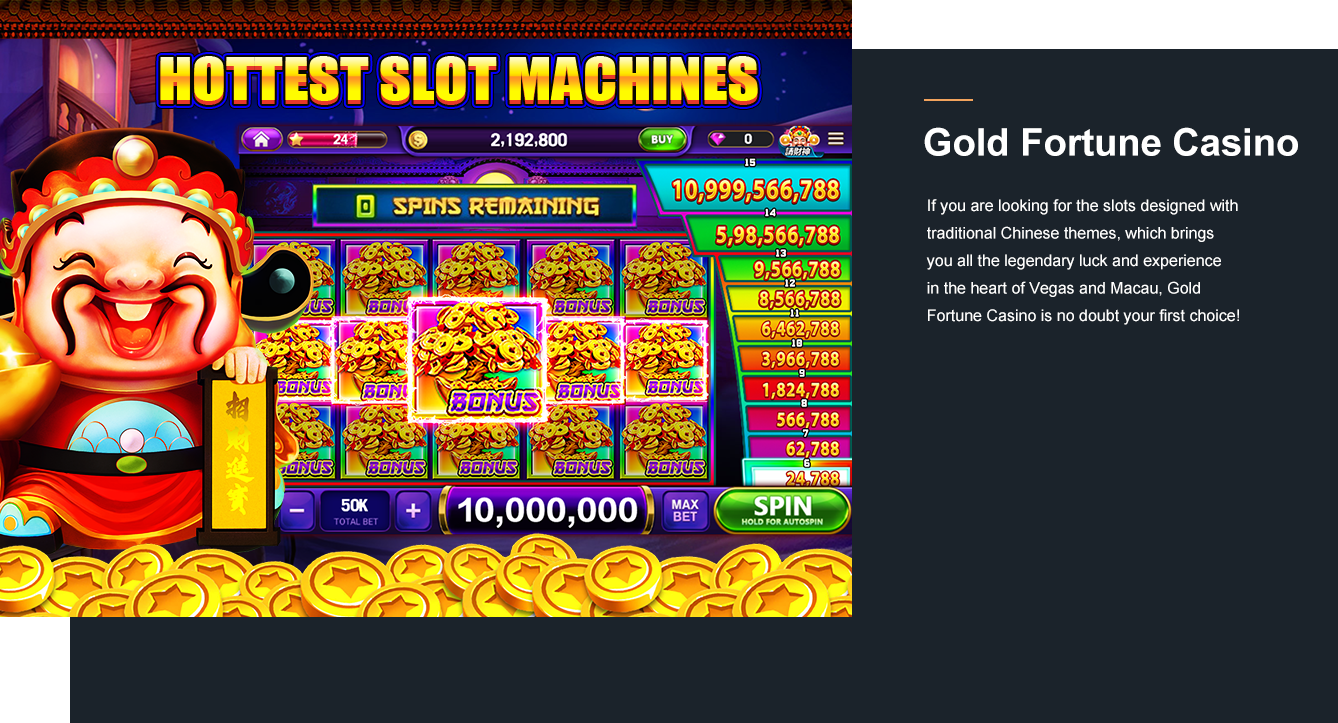Click the Gold Fortune Casino heading
The height and width of the screenshot is (723, 1338).
coord(1111,142)
